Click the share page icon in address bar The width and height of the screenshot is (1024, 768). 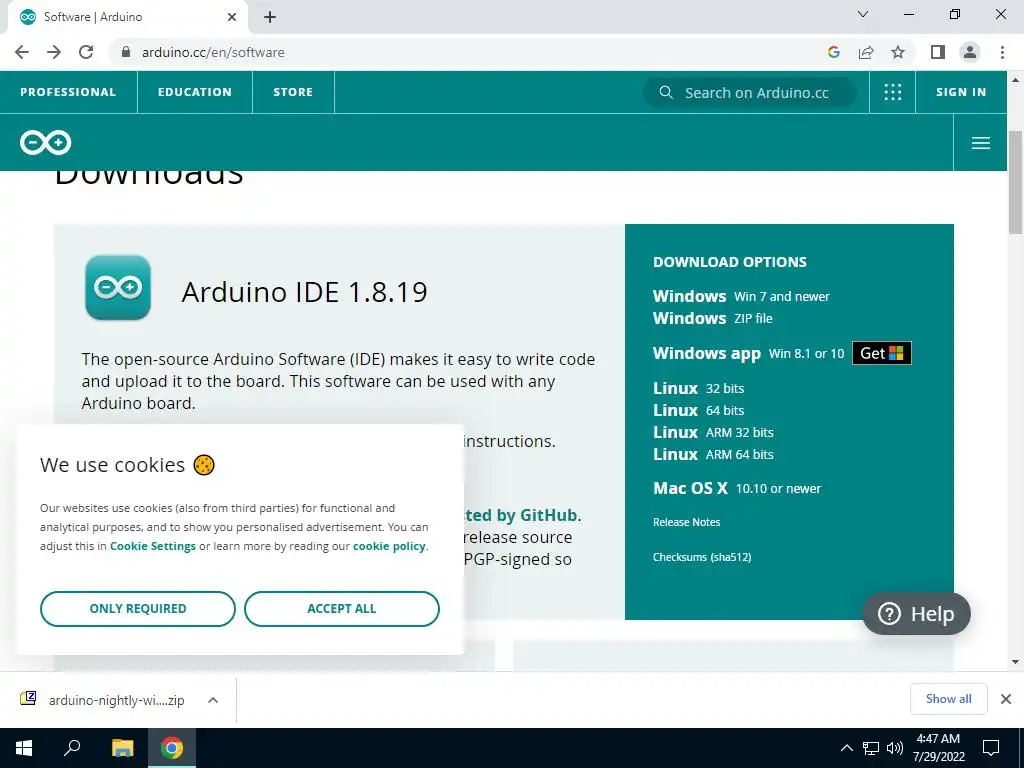coord(866,52)
